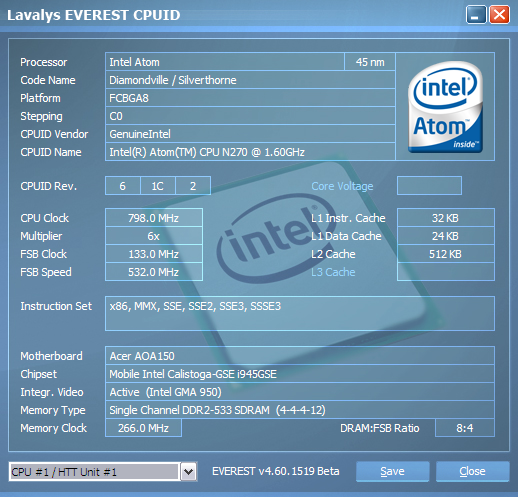This screenshot has width=518, height=497.
Task: Click the CPUID Name N270 field
Action: click(x=250, y=152)
